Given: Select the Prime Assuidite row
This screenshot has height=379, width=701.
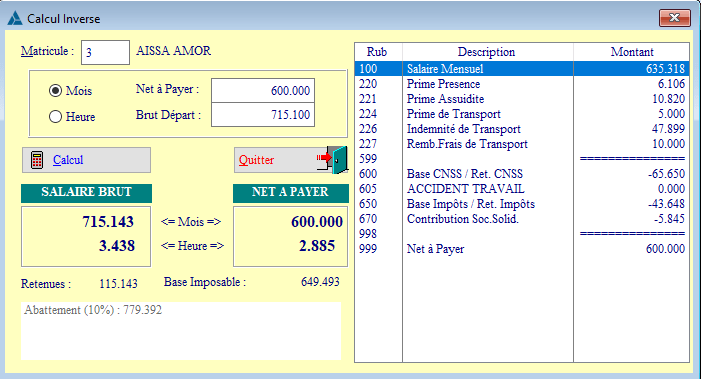Looking at the screenshot, I should 522,99.
